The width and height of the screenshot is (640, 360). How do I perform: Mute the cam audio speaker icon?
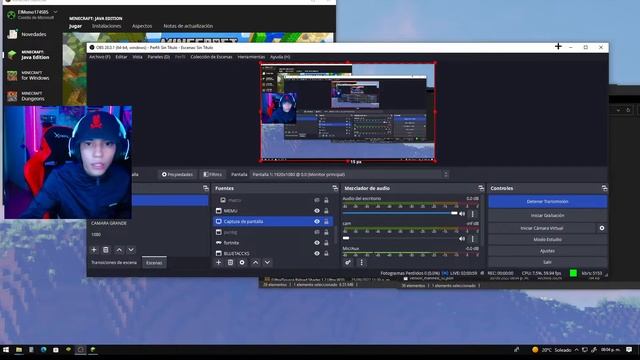point(462,239)
